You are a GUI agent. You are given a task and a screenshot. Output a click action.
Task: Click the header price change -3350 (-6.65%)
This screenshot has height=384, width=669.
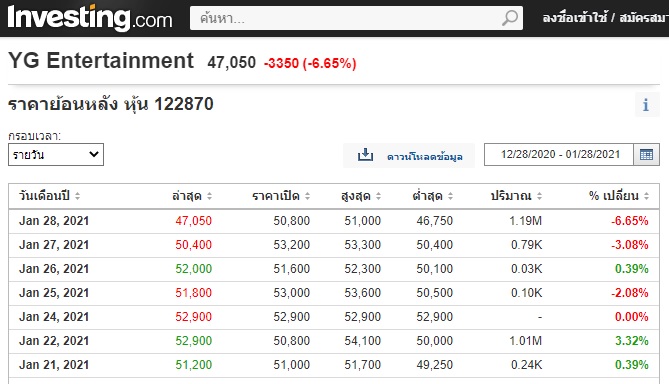click(310, 63)
